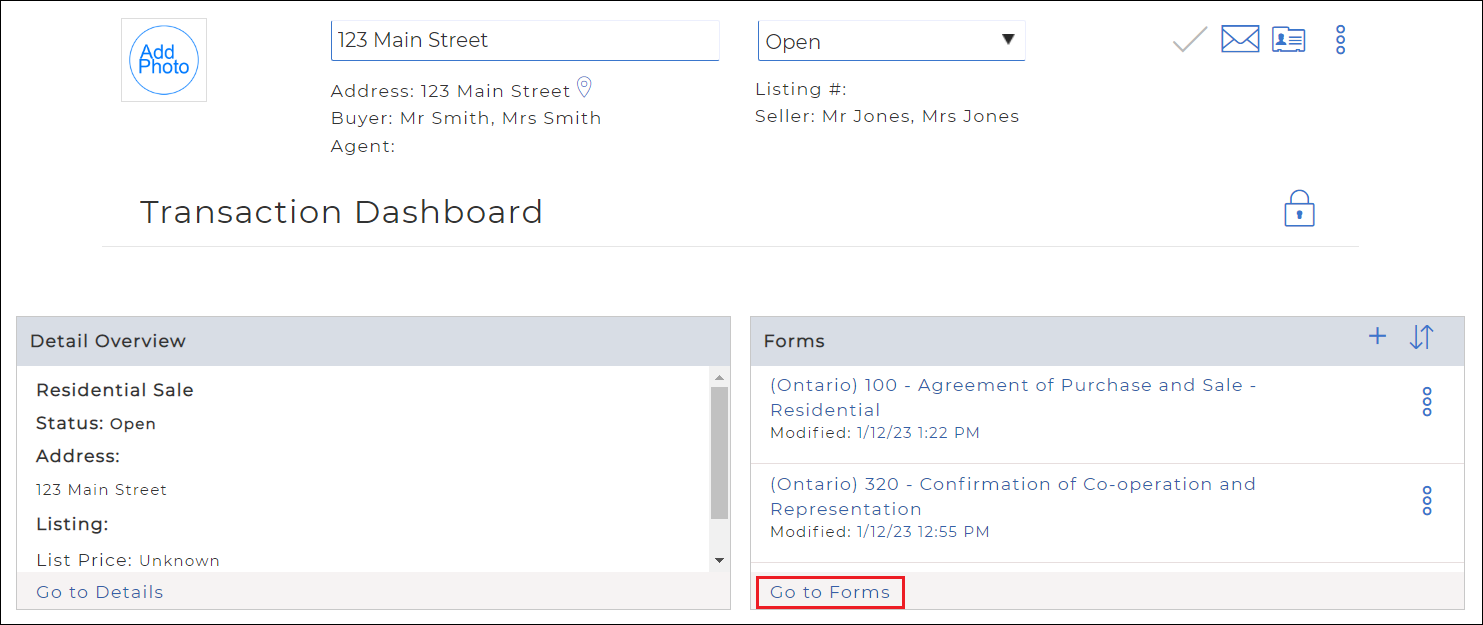This screenshot has height=625, width=1483.
Task: Toggle the Transaction Dashboard padlock icon
Action: [x=1299, y=209]
